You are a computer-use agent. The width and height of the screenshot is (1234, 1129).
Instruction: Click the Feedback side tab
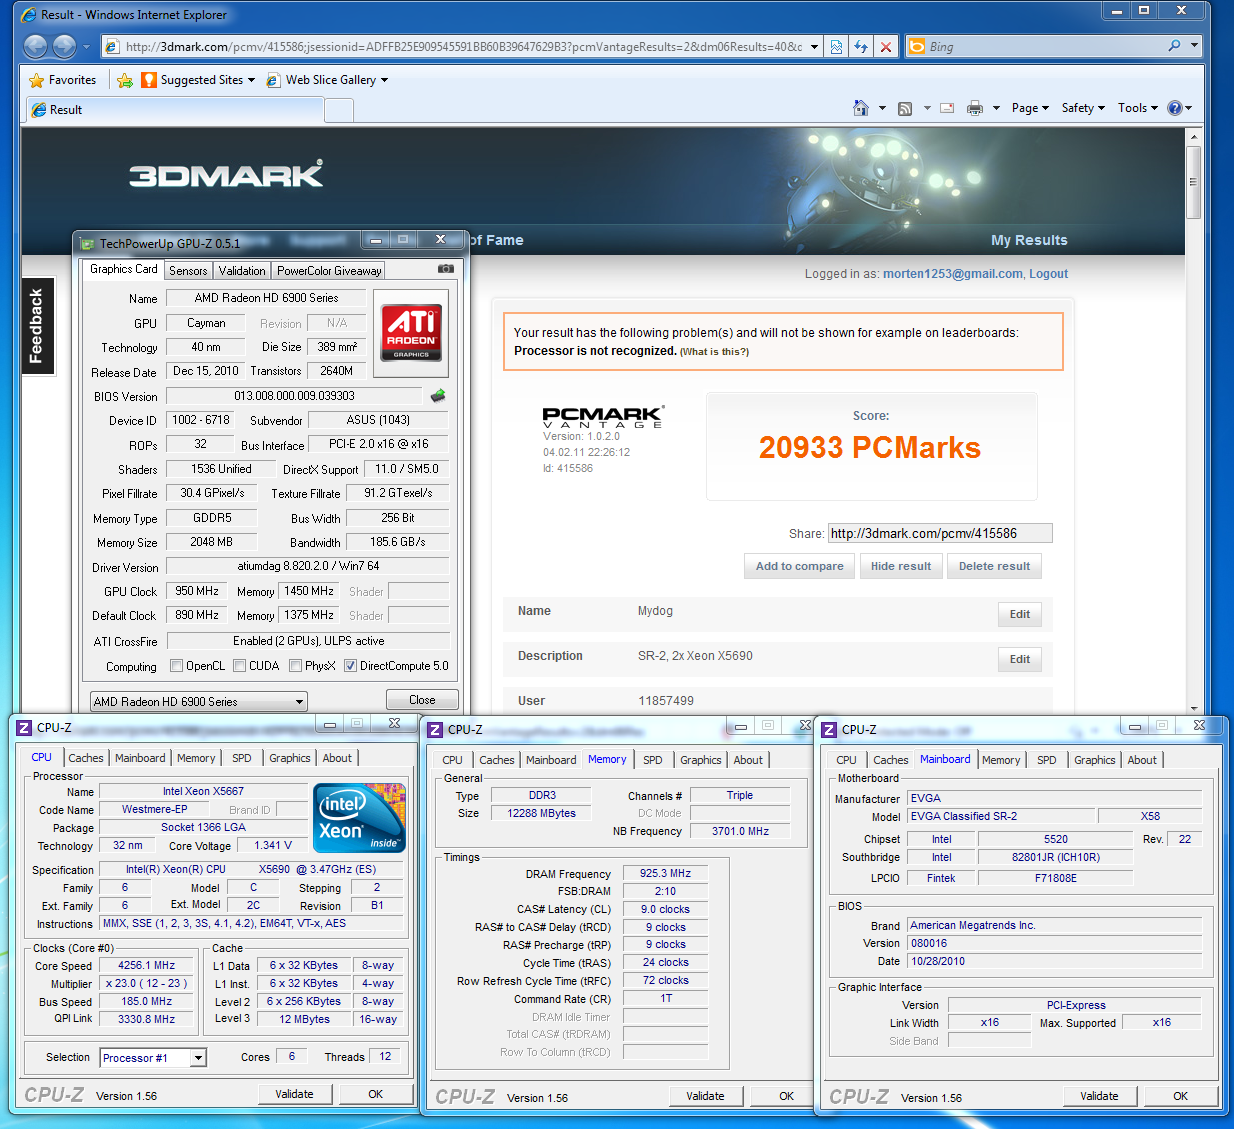click(37, 326)
